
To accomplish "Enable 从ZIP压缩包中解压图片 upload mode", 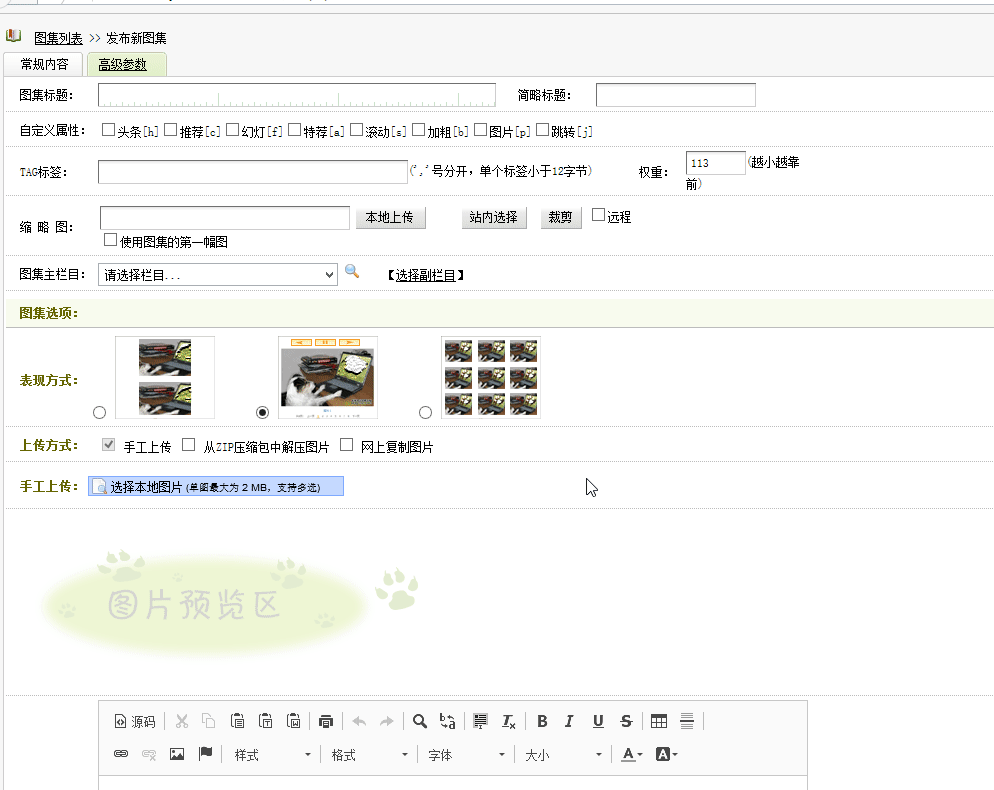I will pyautogui.click(x=189, y=444).
